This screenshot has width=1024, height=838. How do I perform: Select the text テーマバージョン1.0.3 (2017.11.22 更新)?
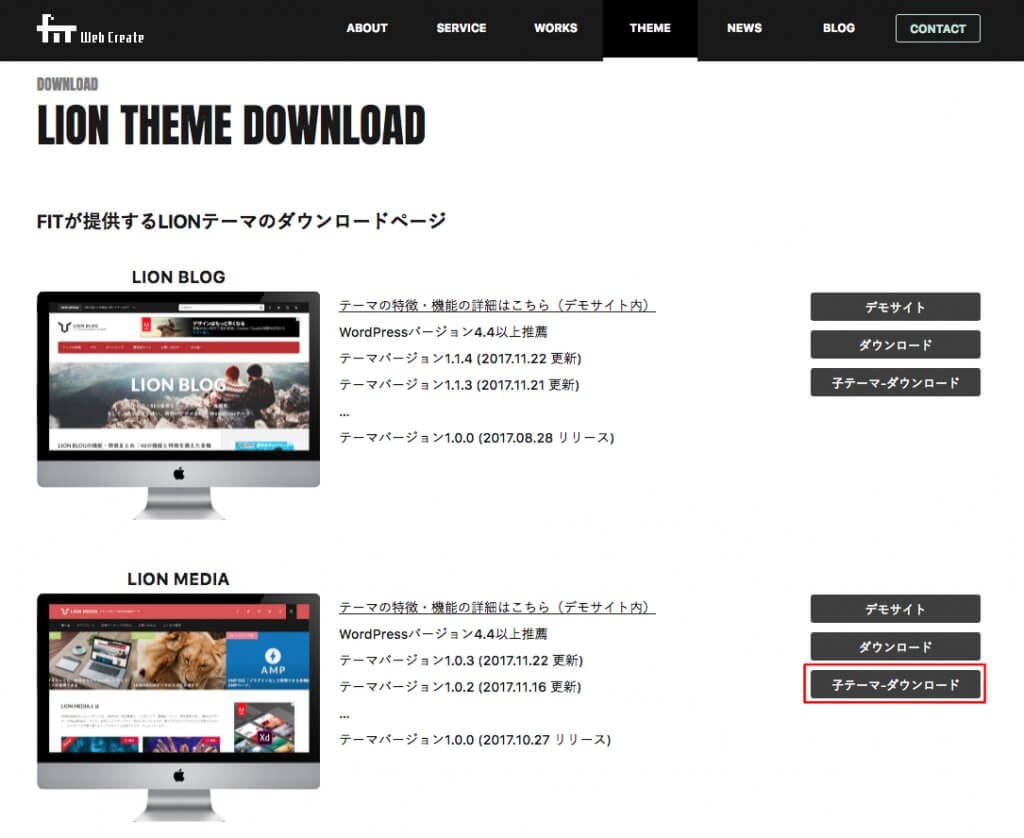(x=461, y=660)
